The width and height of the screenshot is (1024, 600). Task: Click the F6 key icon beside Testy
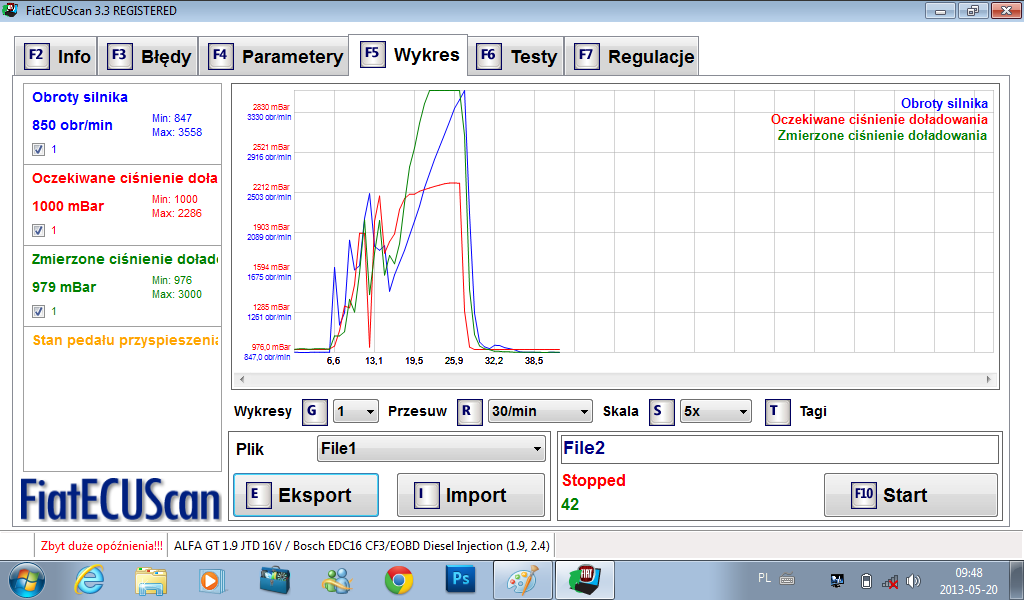pos(488,55)
